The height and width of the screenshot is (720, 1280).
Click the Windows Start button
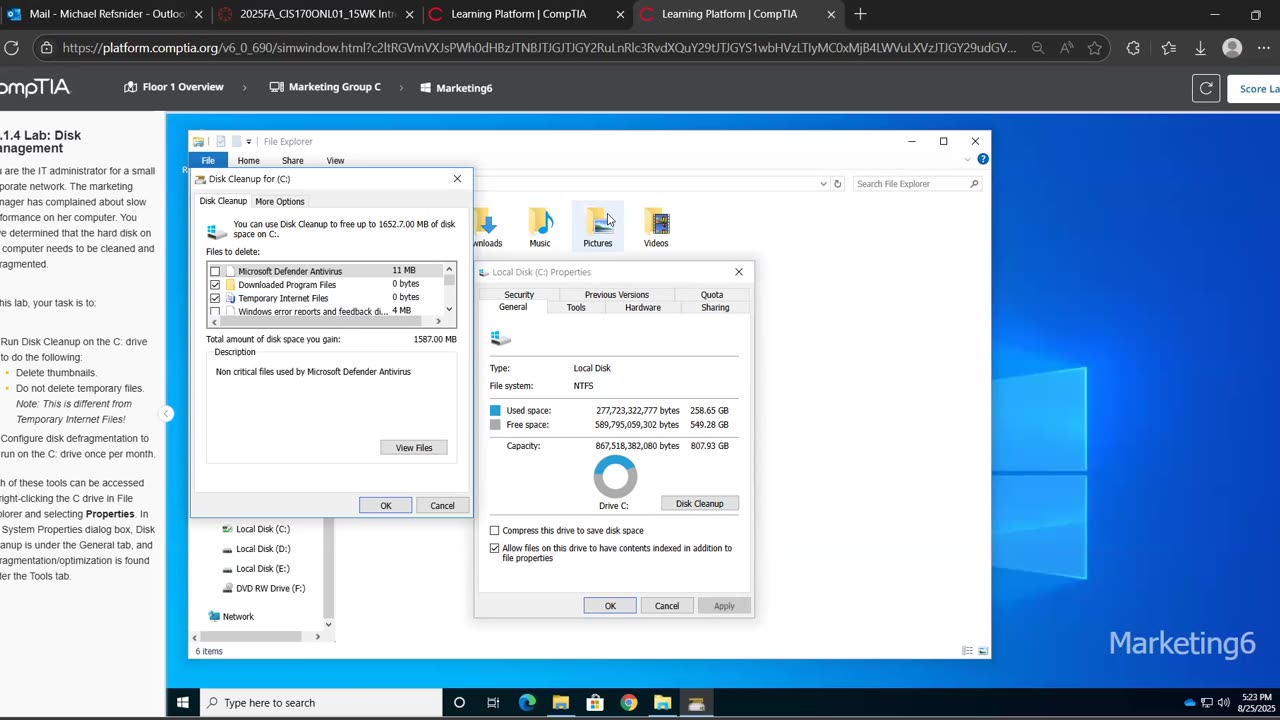click(183, 702)
